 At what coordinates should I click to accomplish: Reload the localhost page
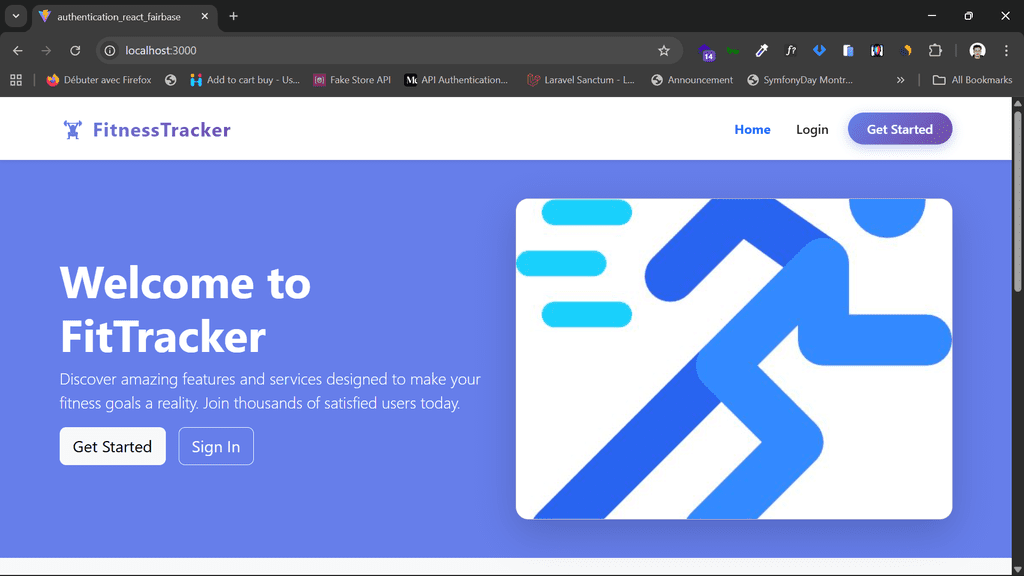(x=75, y=50)
